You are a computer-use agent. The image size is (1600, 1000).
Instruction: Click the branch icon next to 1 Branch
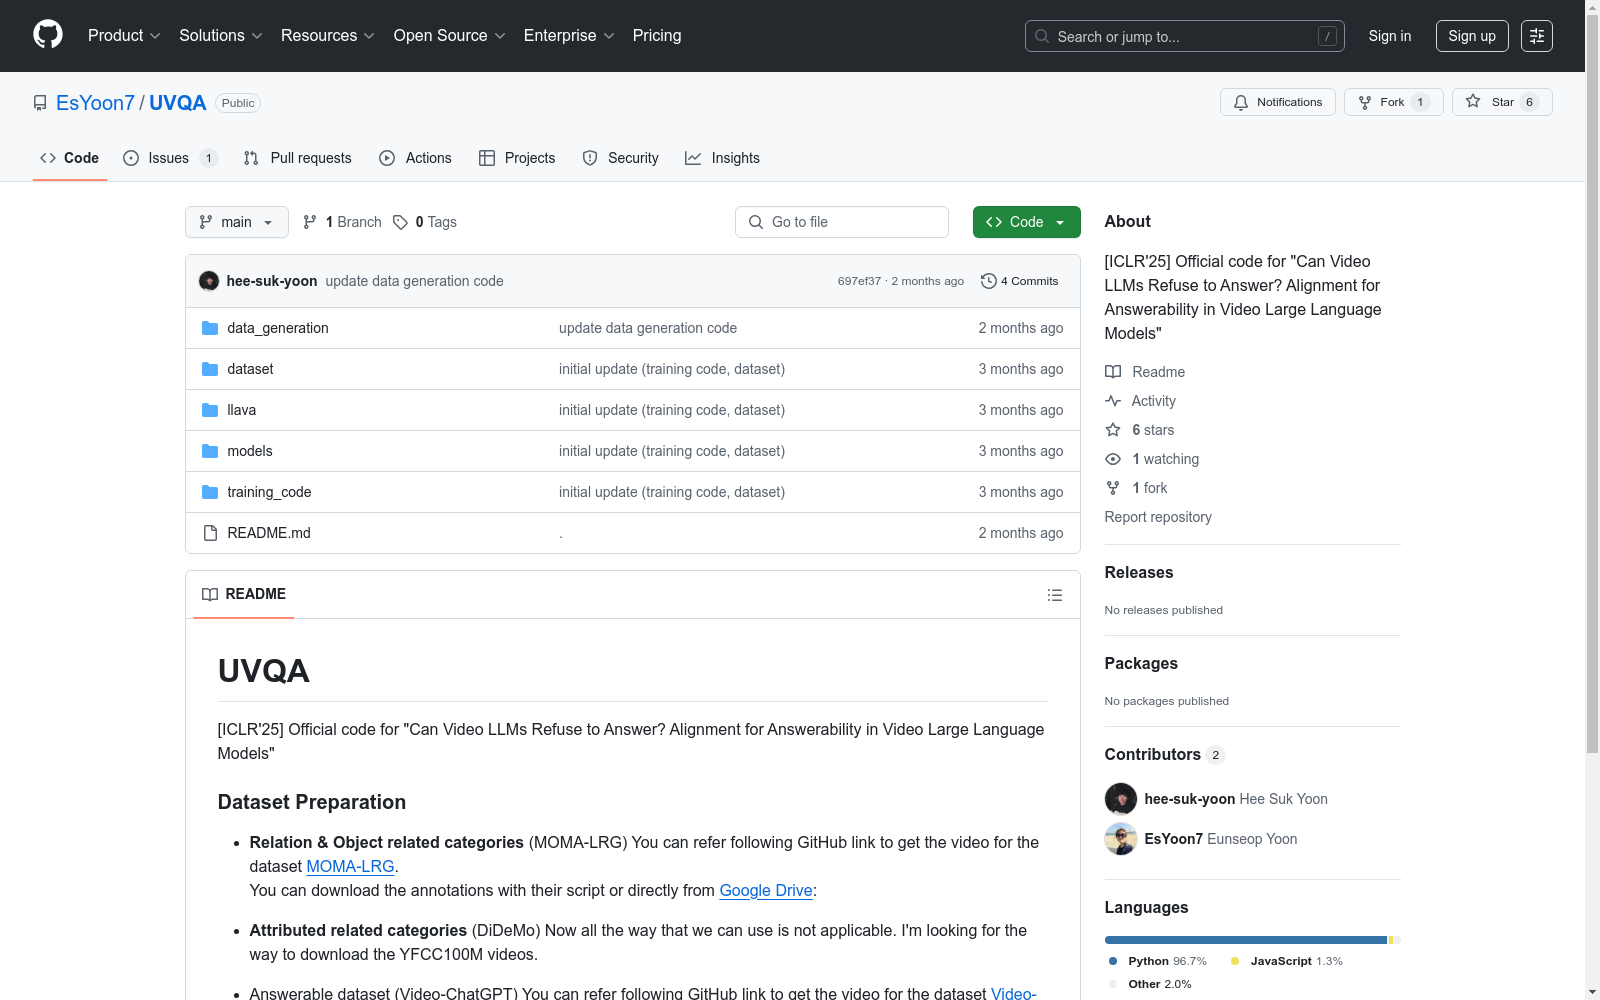pos(310,222)
